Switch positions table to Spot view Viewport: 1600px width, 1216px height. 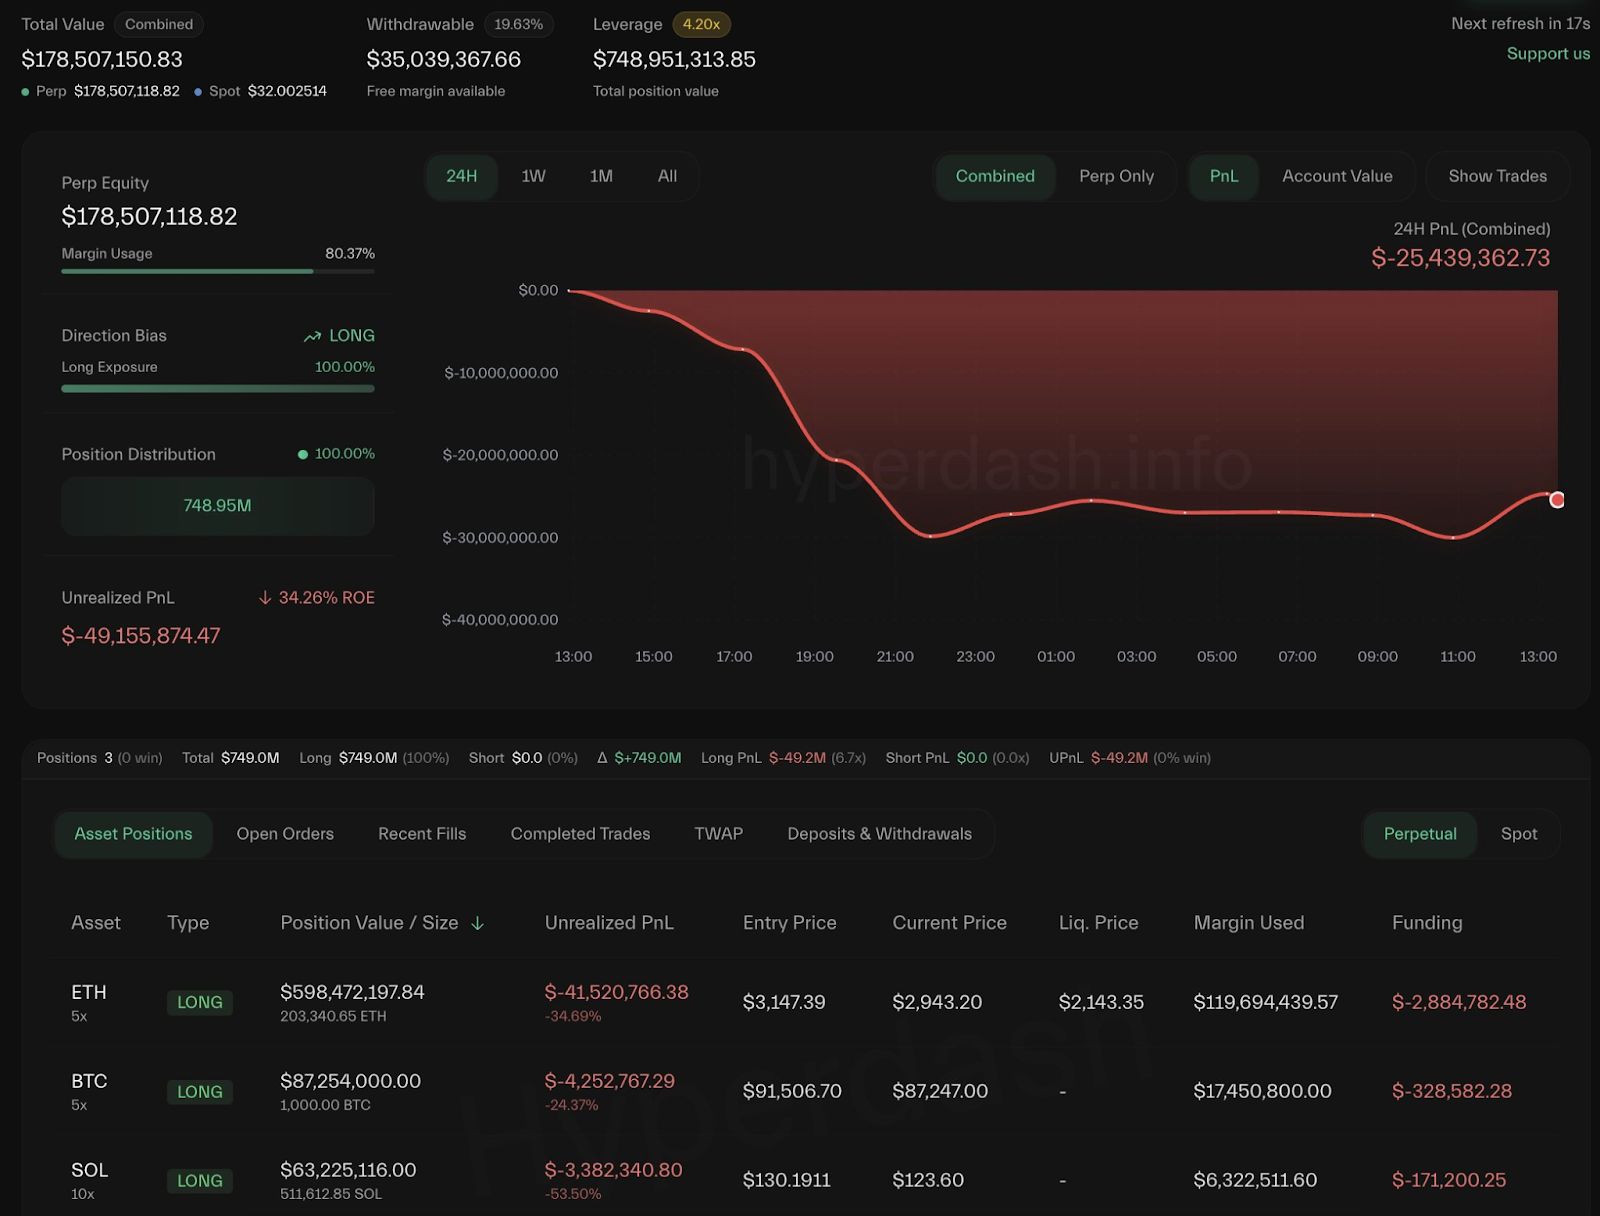(x=1519, y=833)
